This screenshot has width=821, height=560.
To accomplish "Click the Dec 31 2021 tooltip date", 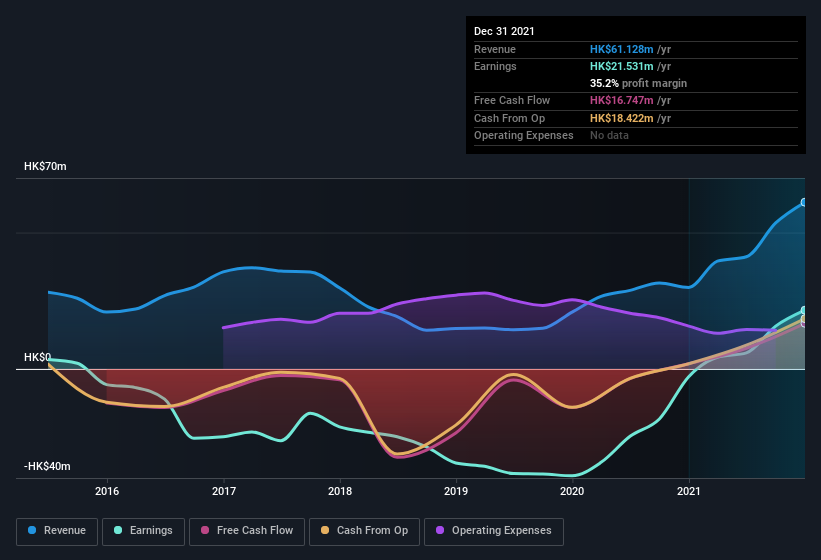I will point(504,31).
